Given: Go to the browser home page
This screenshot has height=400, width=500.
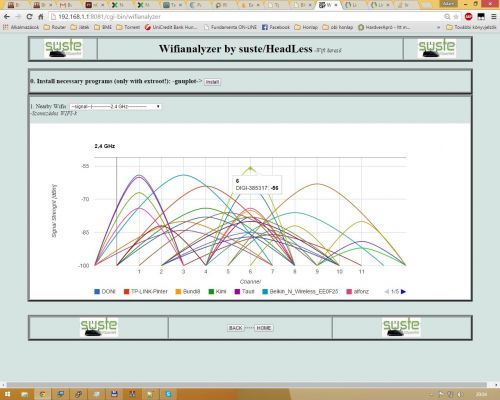Looking at the screenshot, I should click(x=41, y=17).
